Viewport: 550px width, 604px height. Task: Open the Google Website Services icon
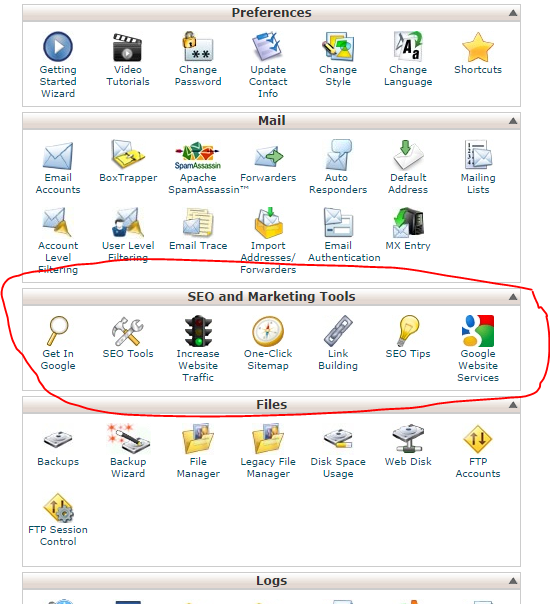click(x=478, y=331)
